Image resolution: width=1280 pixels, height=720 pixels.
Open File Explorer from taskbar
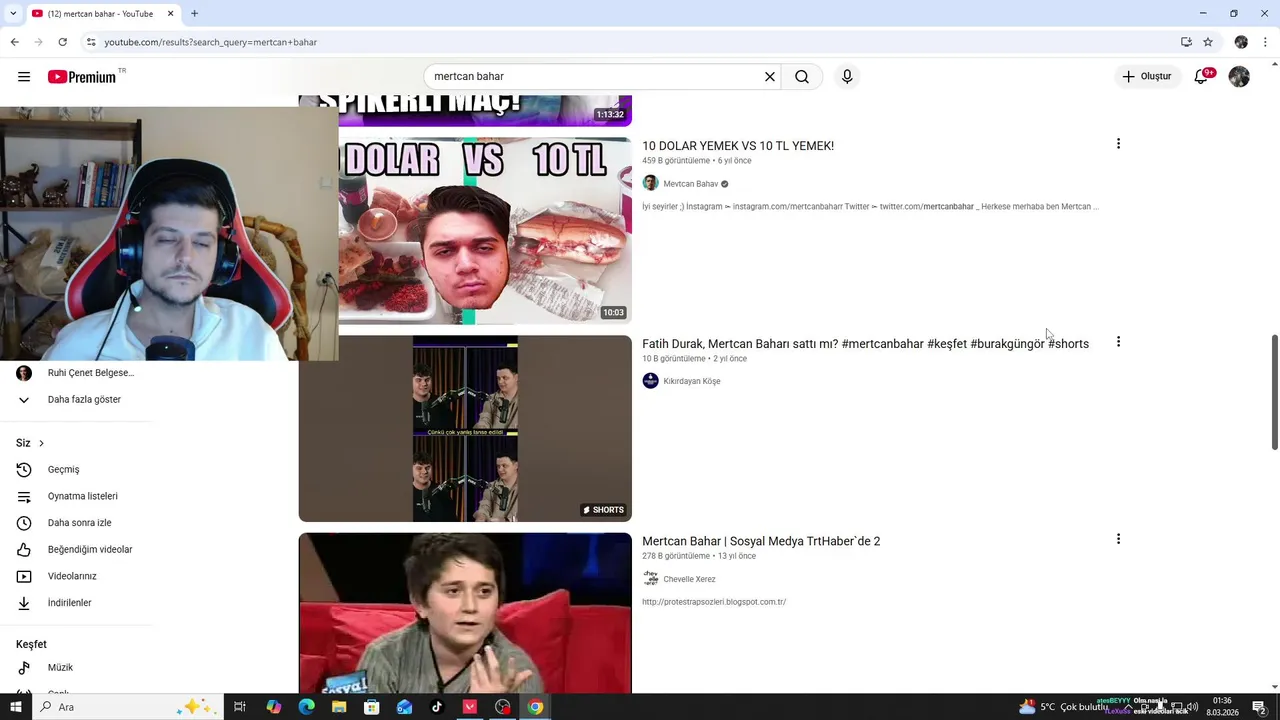(x=339, y=707)
